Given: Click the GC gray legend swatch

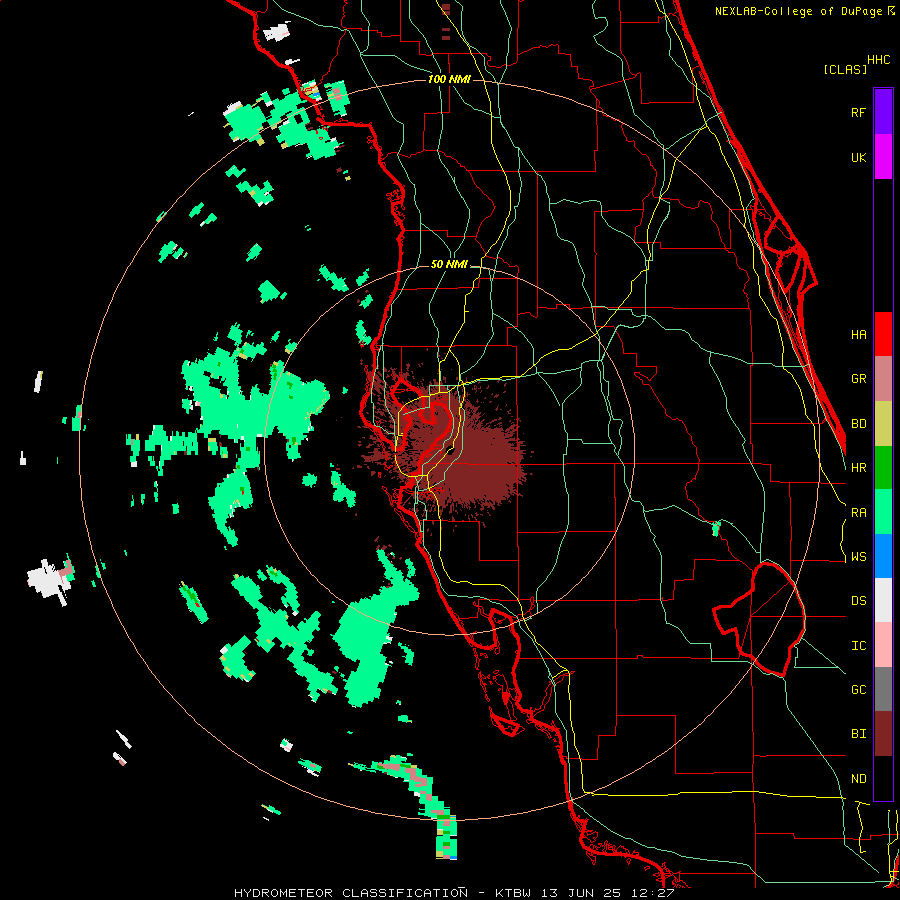Looking at the screenshot, I should [x=883, y=689].
